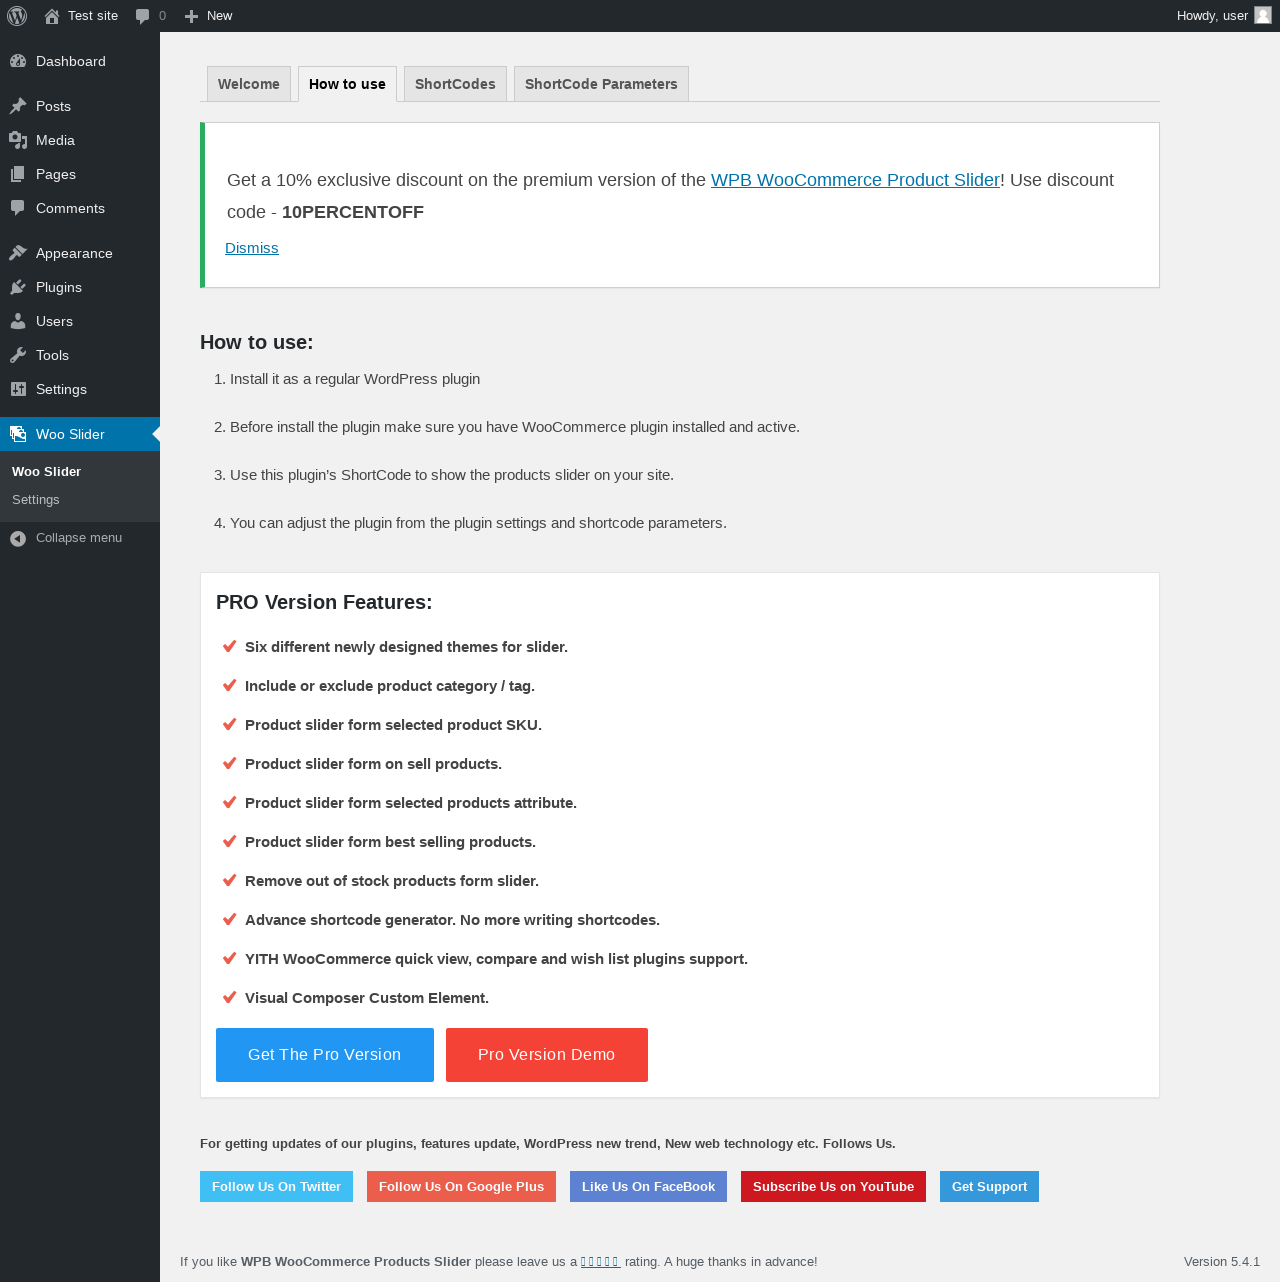The width and height of the screenshot is (1280, 1282).
Task: Open the Plugins menu item
Action: pyautogui.click(x=80, y=287)
